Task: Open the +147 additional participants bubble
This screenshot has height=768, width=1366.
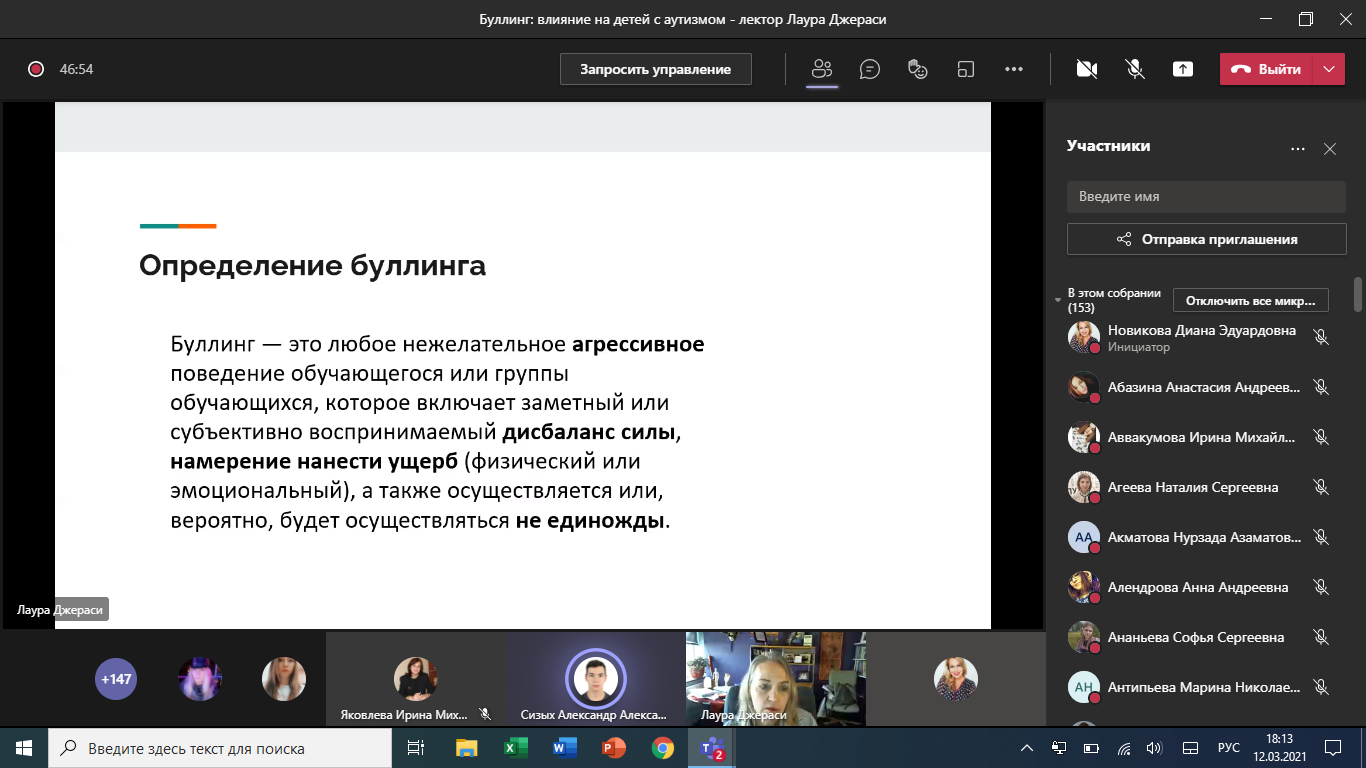Action: click(x=115, y=679)
